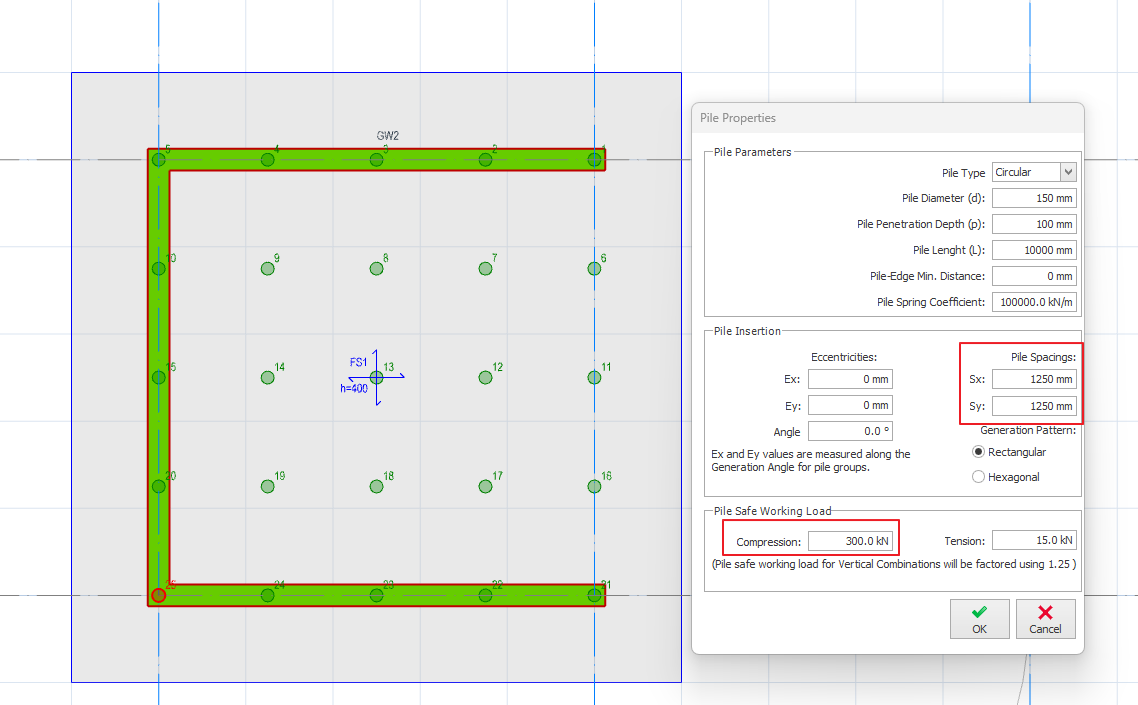The width and height of the screenshot is (1138, 705).
Task: Click pile marker 19
Action: (268, 486)
